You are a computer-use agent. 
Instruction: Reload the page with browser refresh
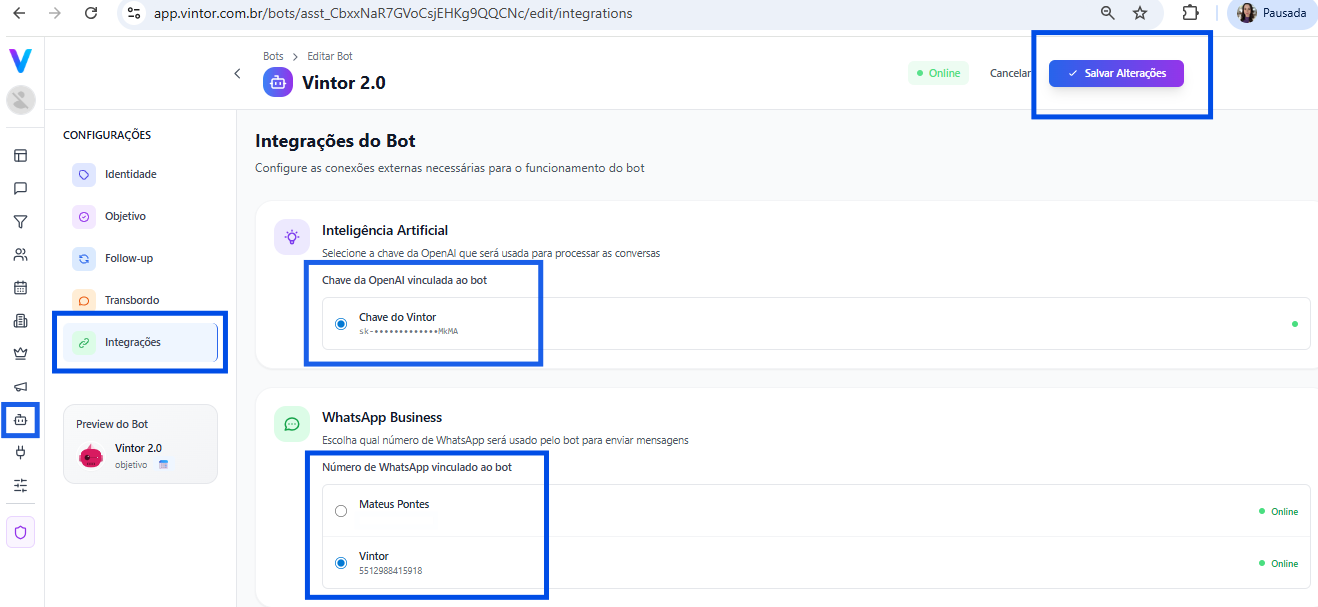(91, 13)
